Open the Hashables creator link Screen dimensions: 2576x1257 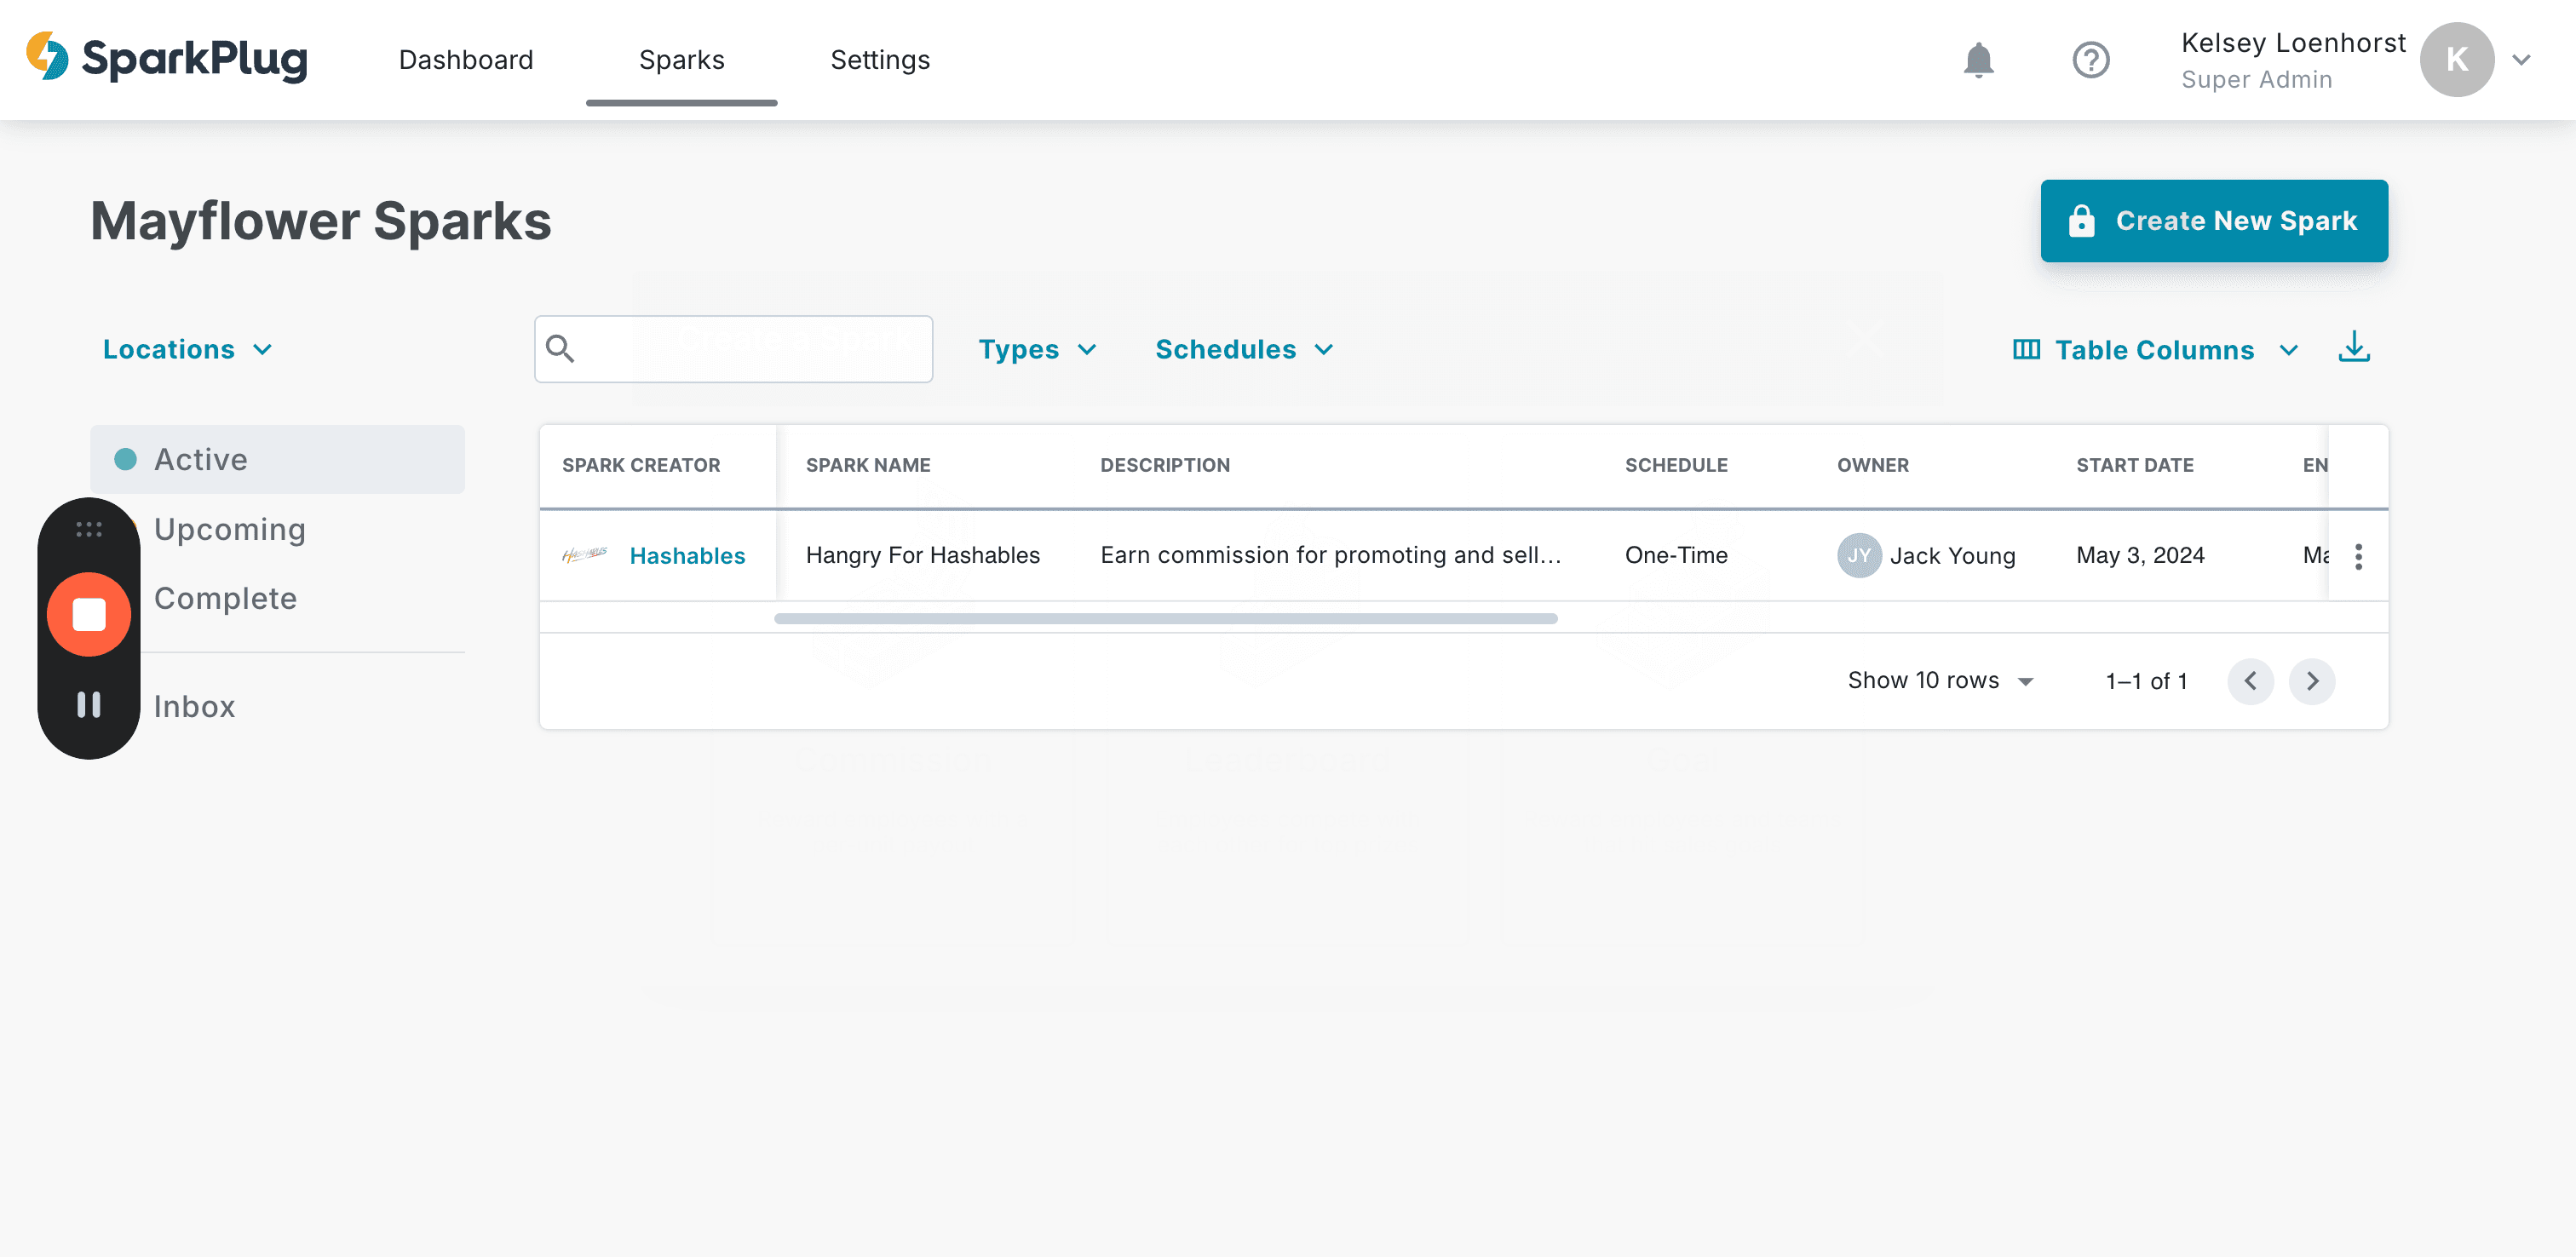pos(687,556)
